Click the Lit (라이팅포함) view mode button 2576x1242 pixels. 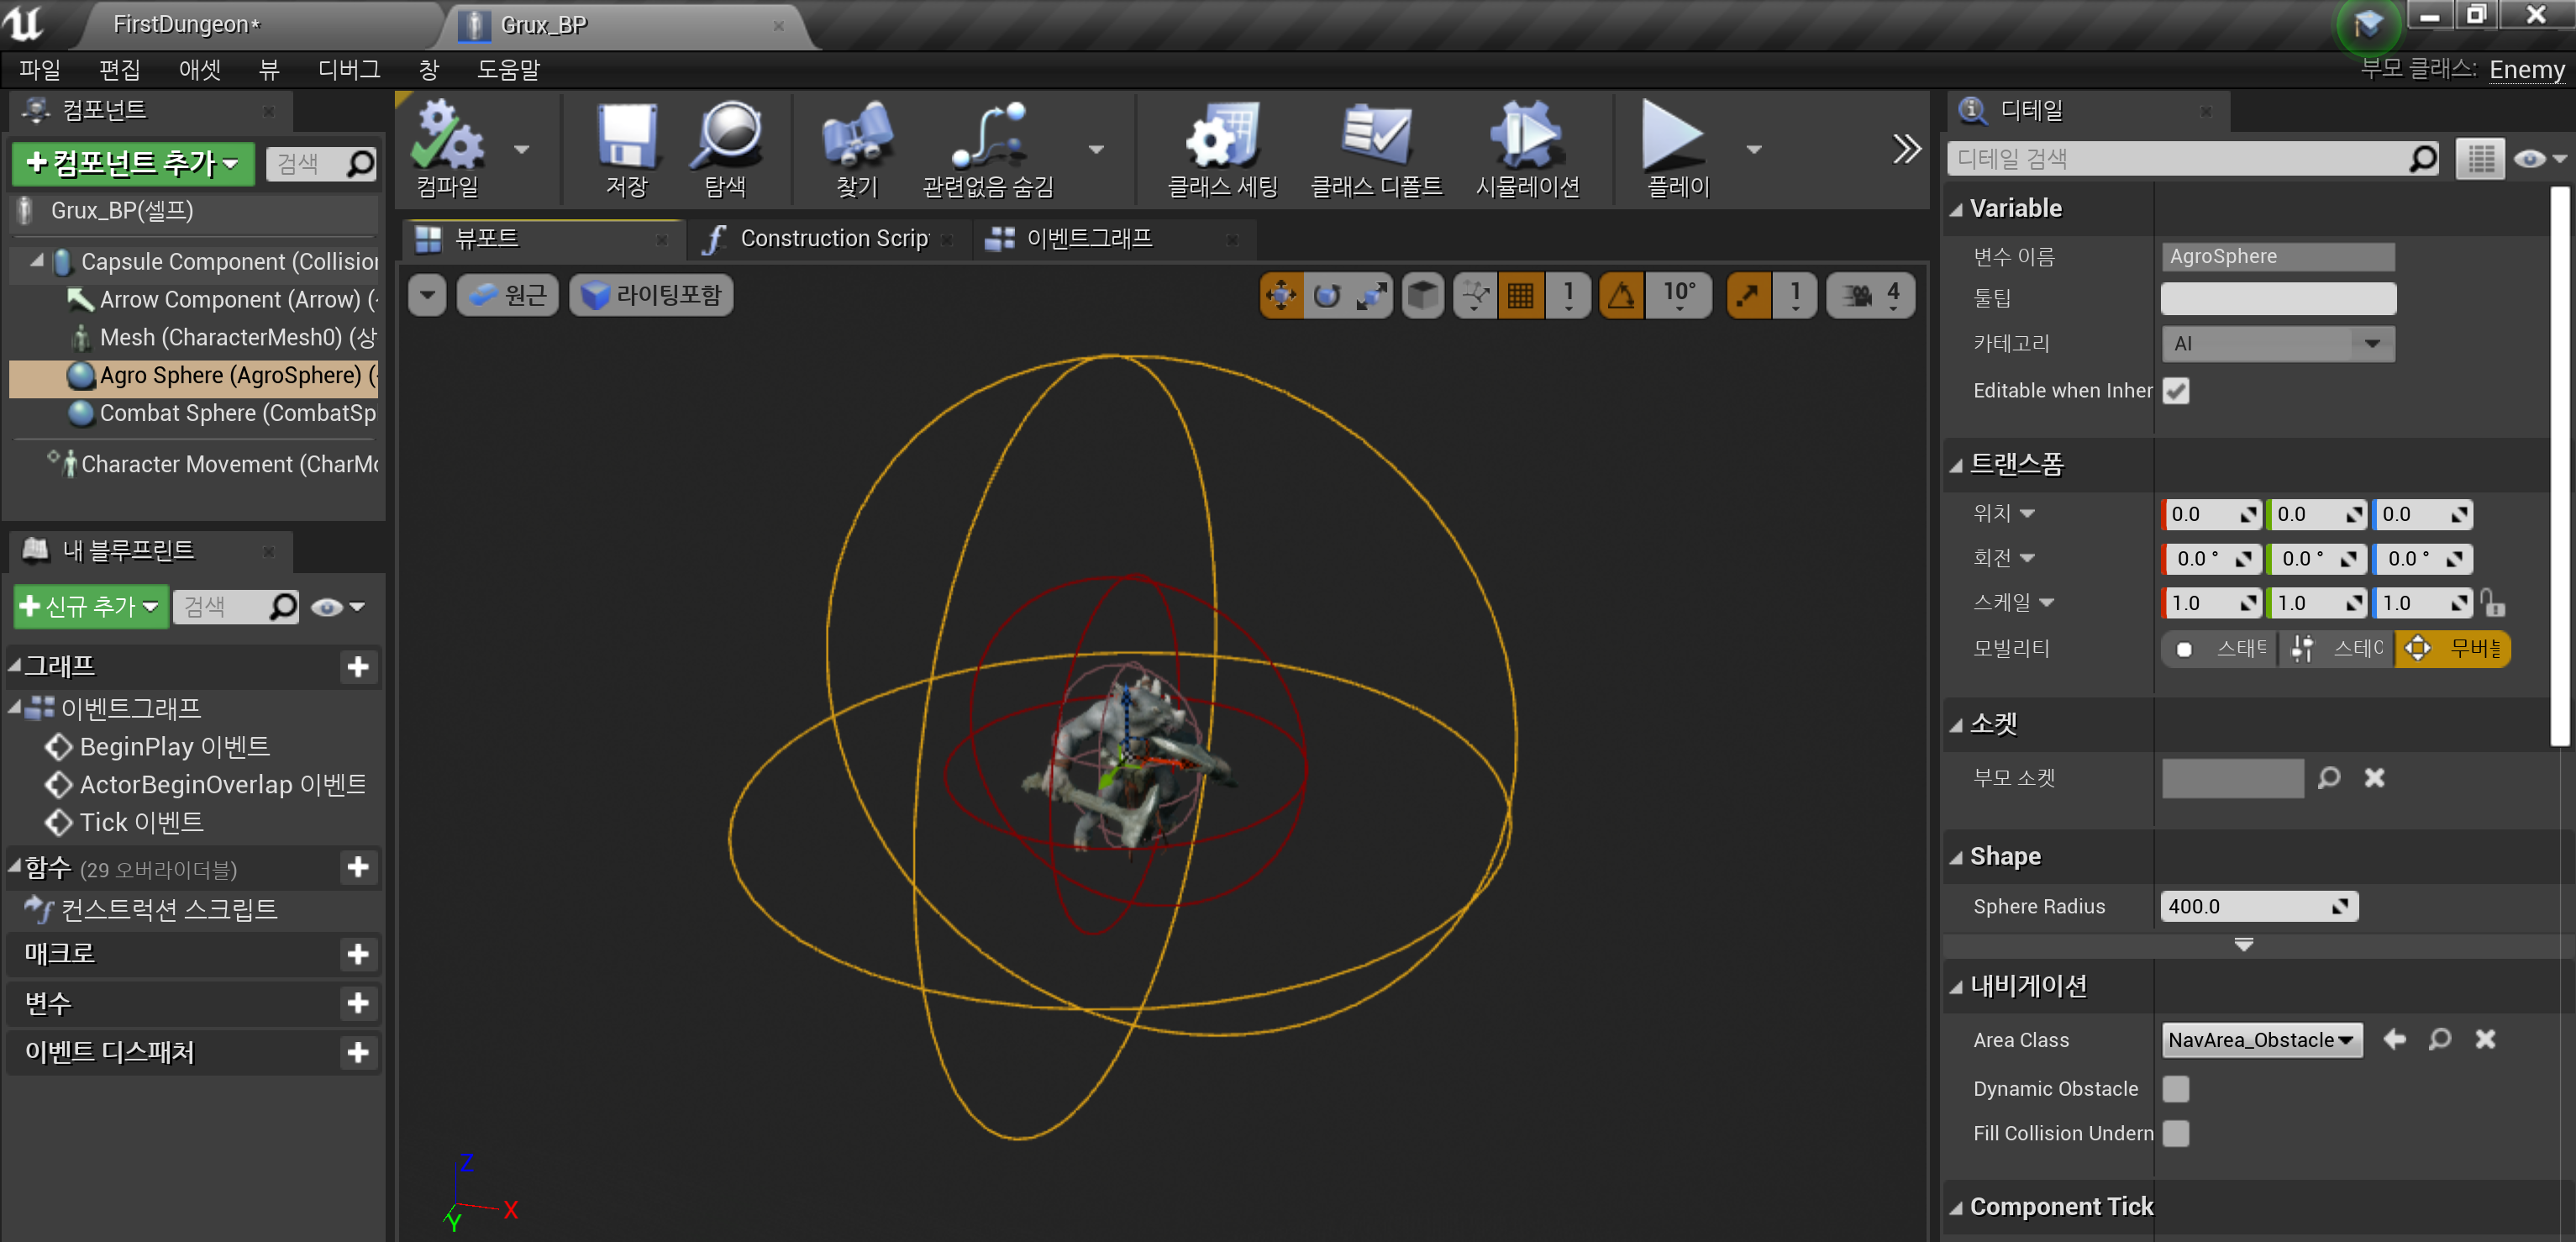652,295
